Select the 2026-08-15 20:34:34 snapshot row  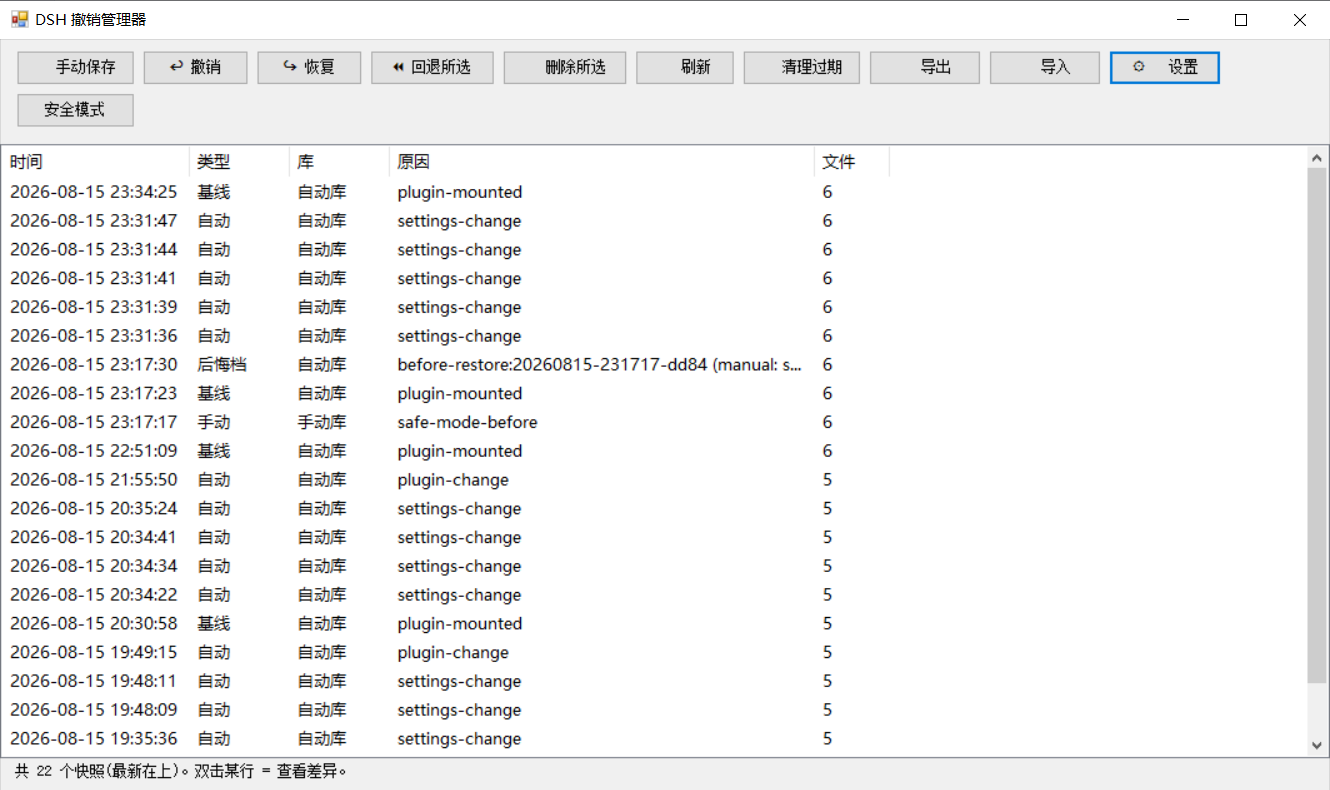pyautogui.click(x=447, y=566)
